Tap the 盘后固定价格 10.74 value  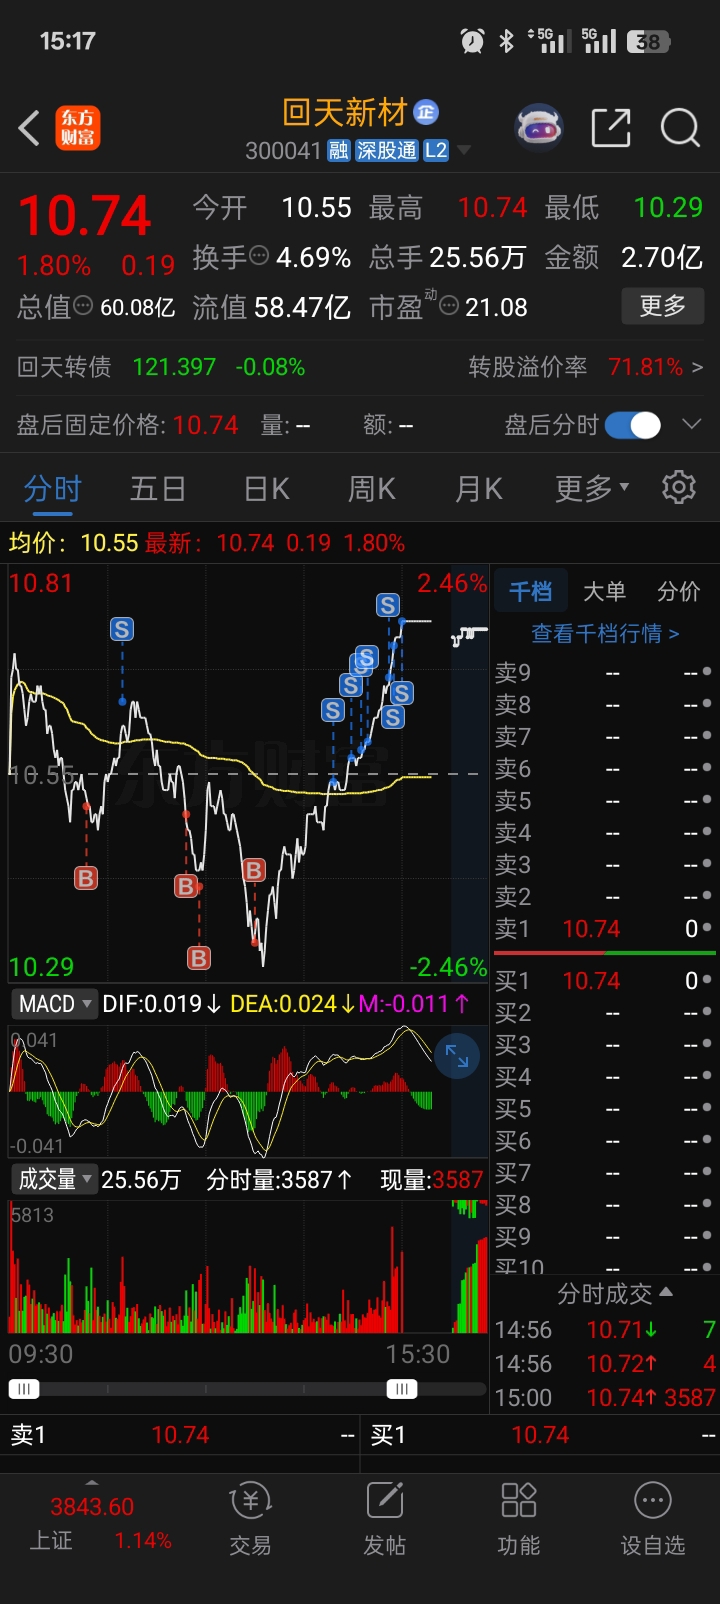point(205,425)
